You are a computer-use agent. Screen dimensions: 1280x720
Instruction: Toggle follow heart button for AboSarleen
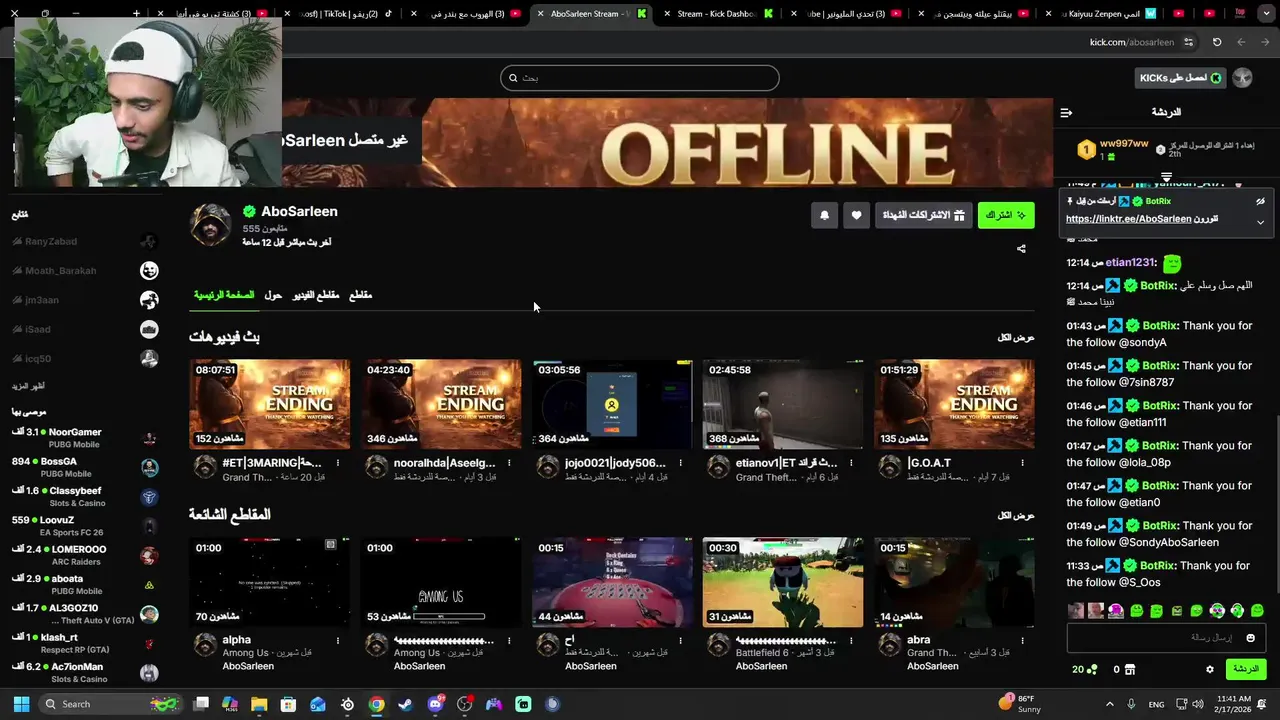856,215
